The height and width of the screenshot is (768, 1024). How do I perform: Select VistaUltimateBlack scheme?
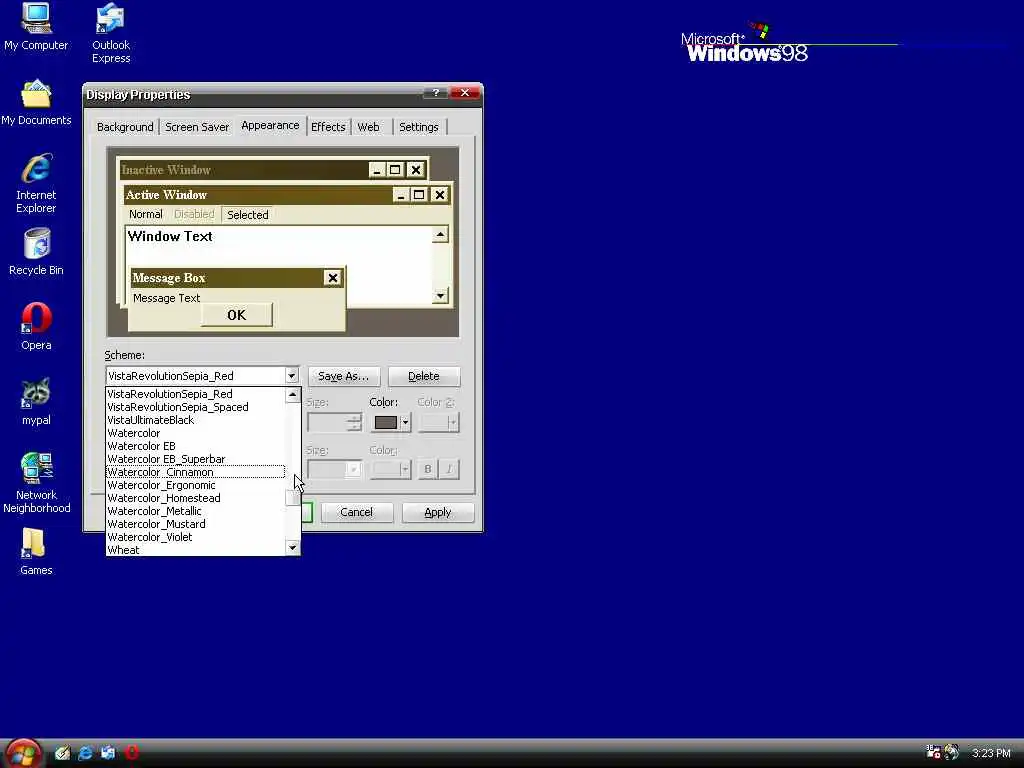pyautogui.click(x=195, y=420)
